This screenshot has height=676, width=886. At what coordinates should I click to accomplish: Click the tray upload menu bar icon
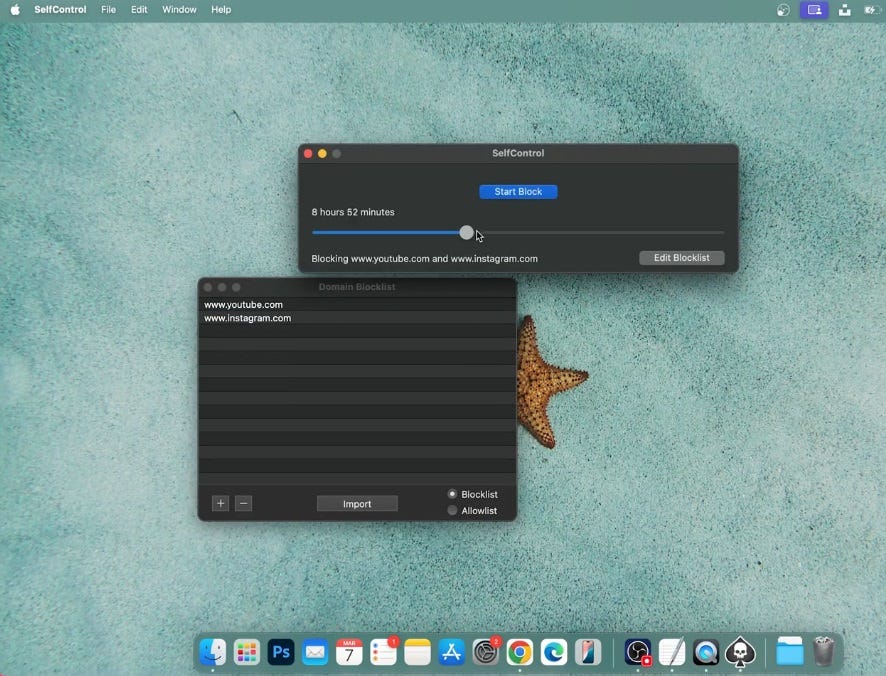pos(845,10)
